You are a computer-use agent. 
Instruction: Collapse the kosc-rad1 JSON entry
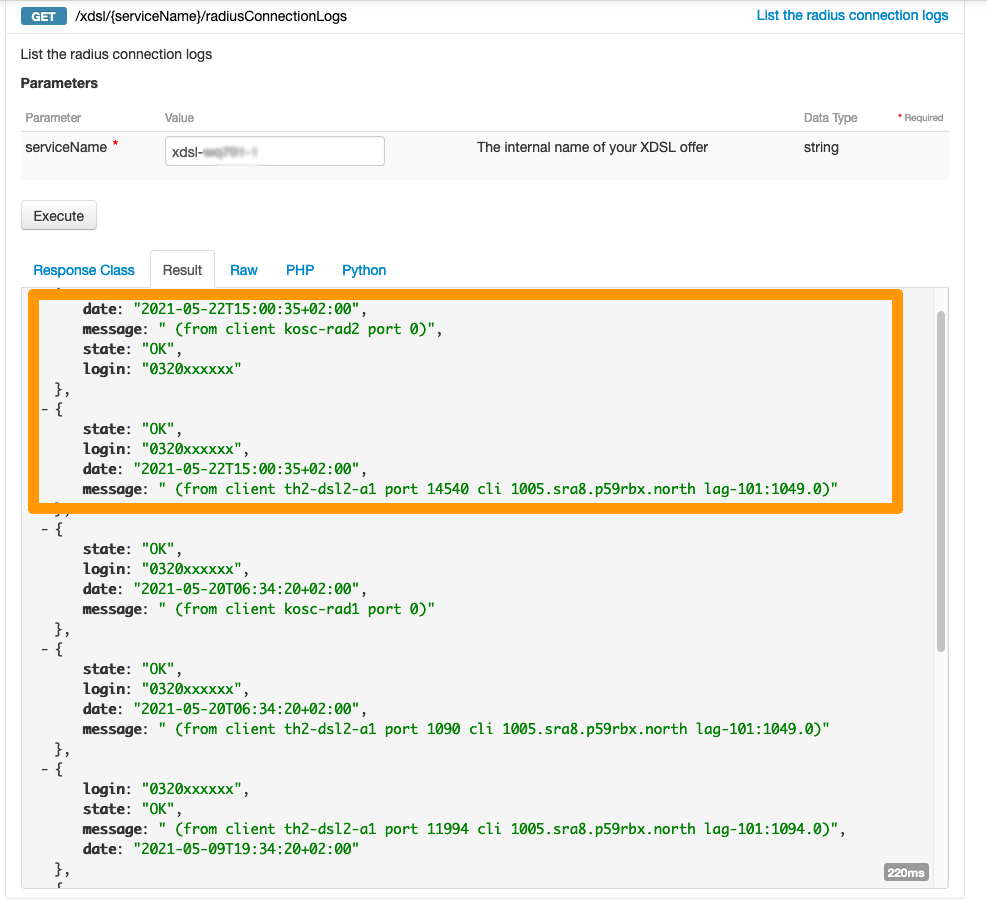[x=45, y=529]
